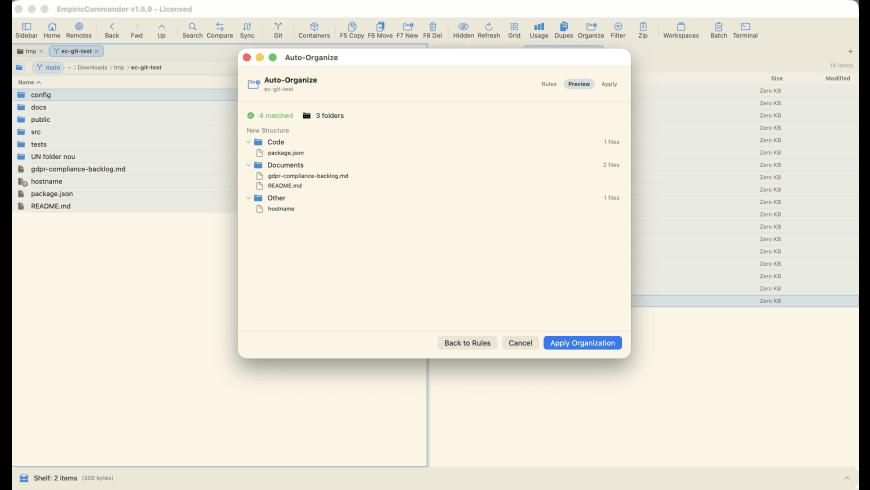
Task: Sort right pane by Size column
Action: coord(776,78)
